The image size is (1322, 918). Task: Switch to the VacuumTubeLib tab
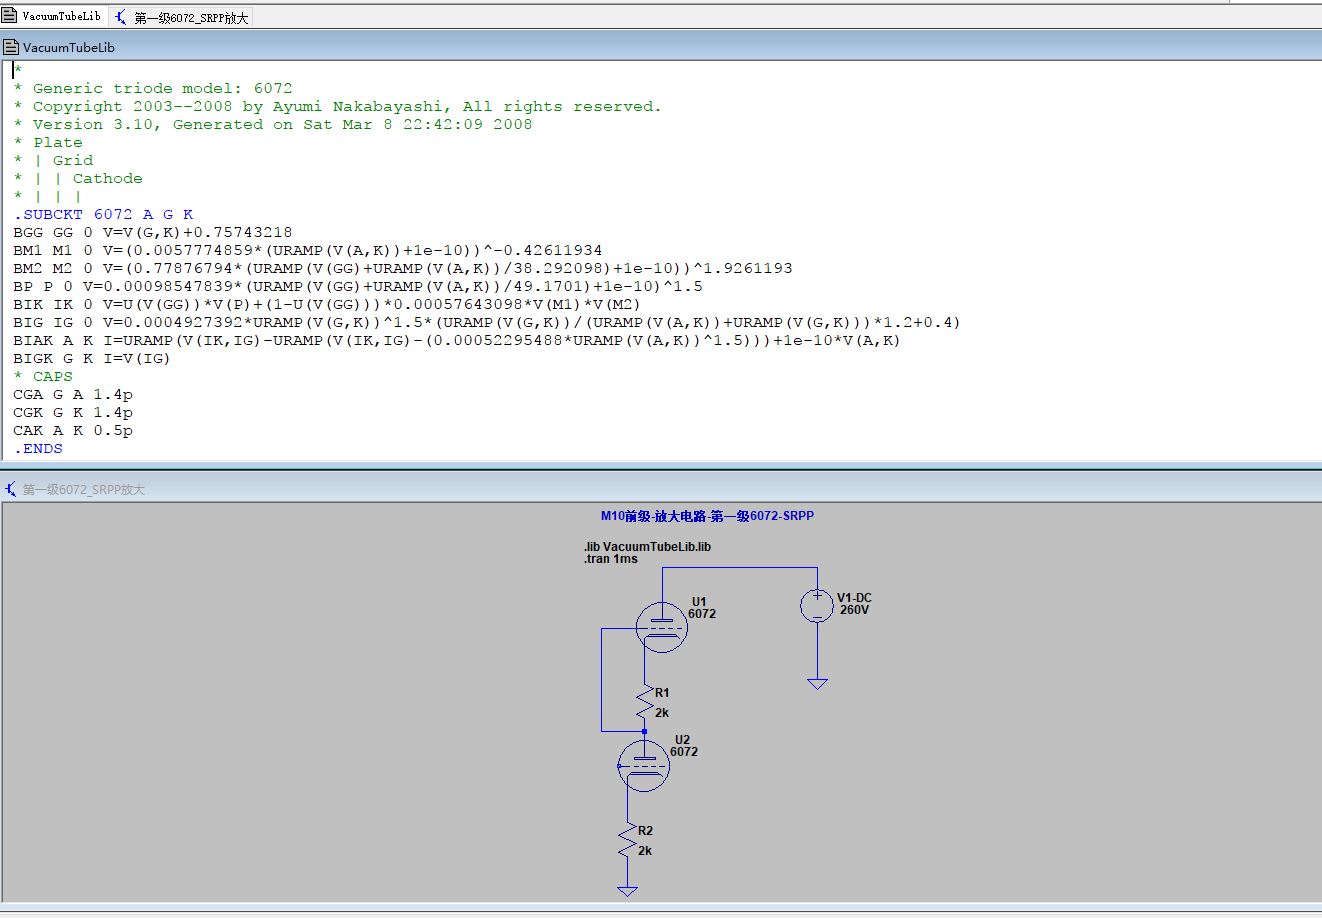52,16
